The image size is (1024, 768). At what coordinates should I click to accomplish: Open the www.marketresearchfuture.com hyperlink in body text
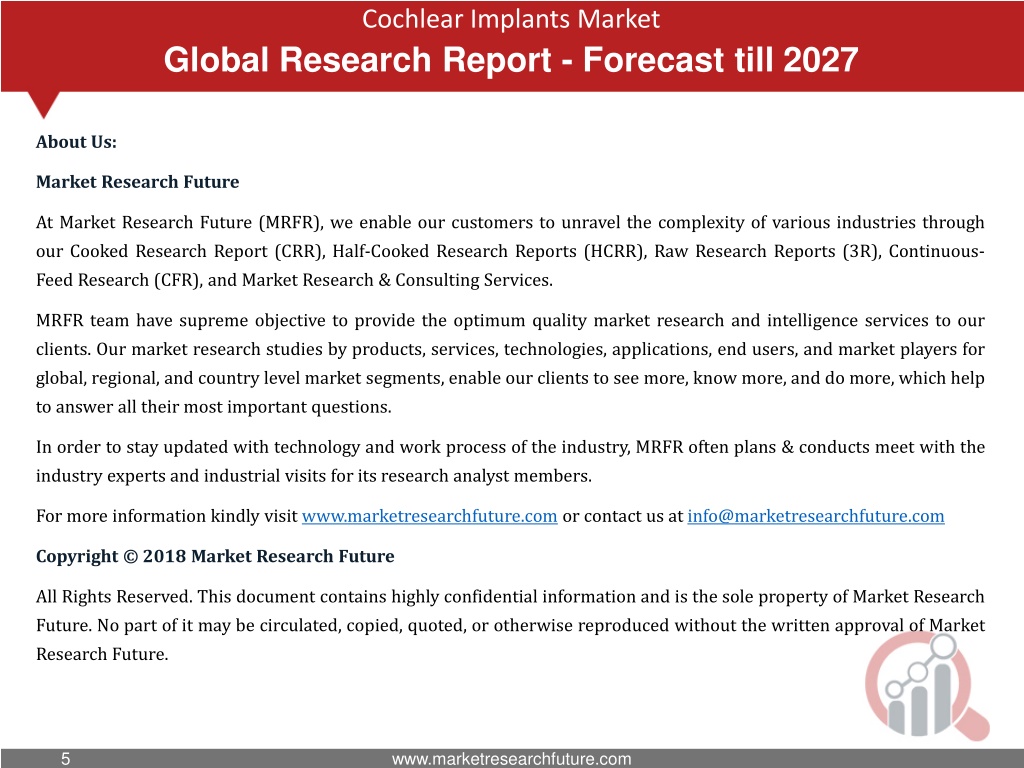click(x=429, y=516)
